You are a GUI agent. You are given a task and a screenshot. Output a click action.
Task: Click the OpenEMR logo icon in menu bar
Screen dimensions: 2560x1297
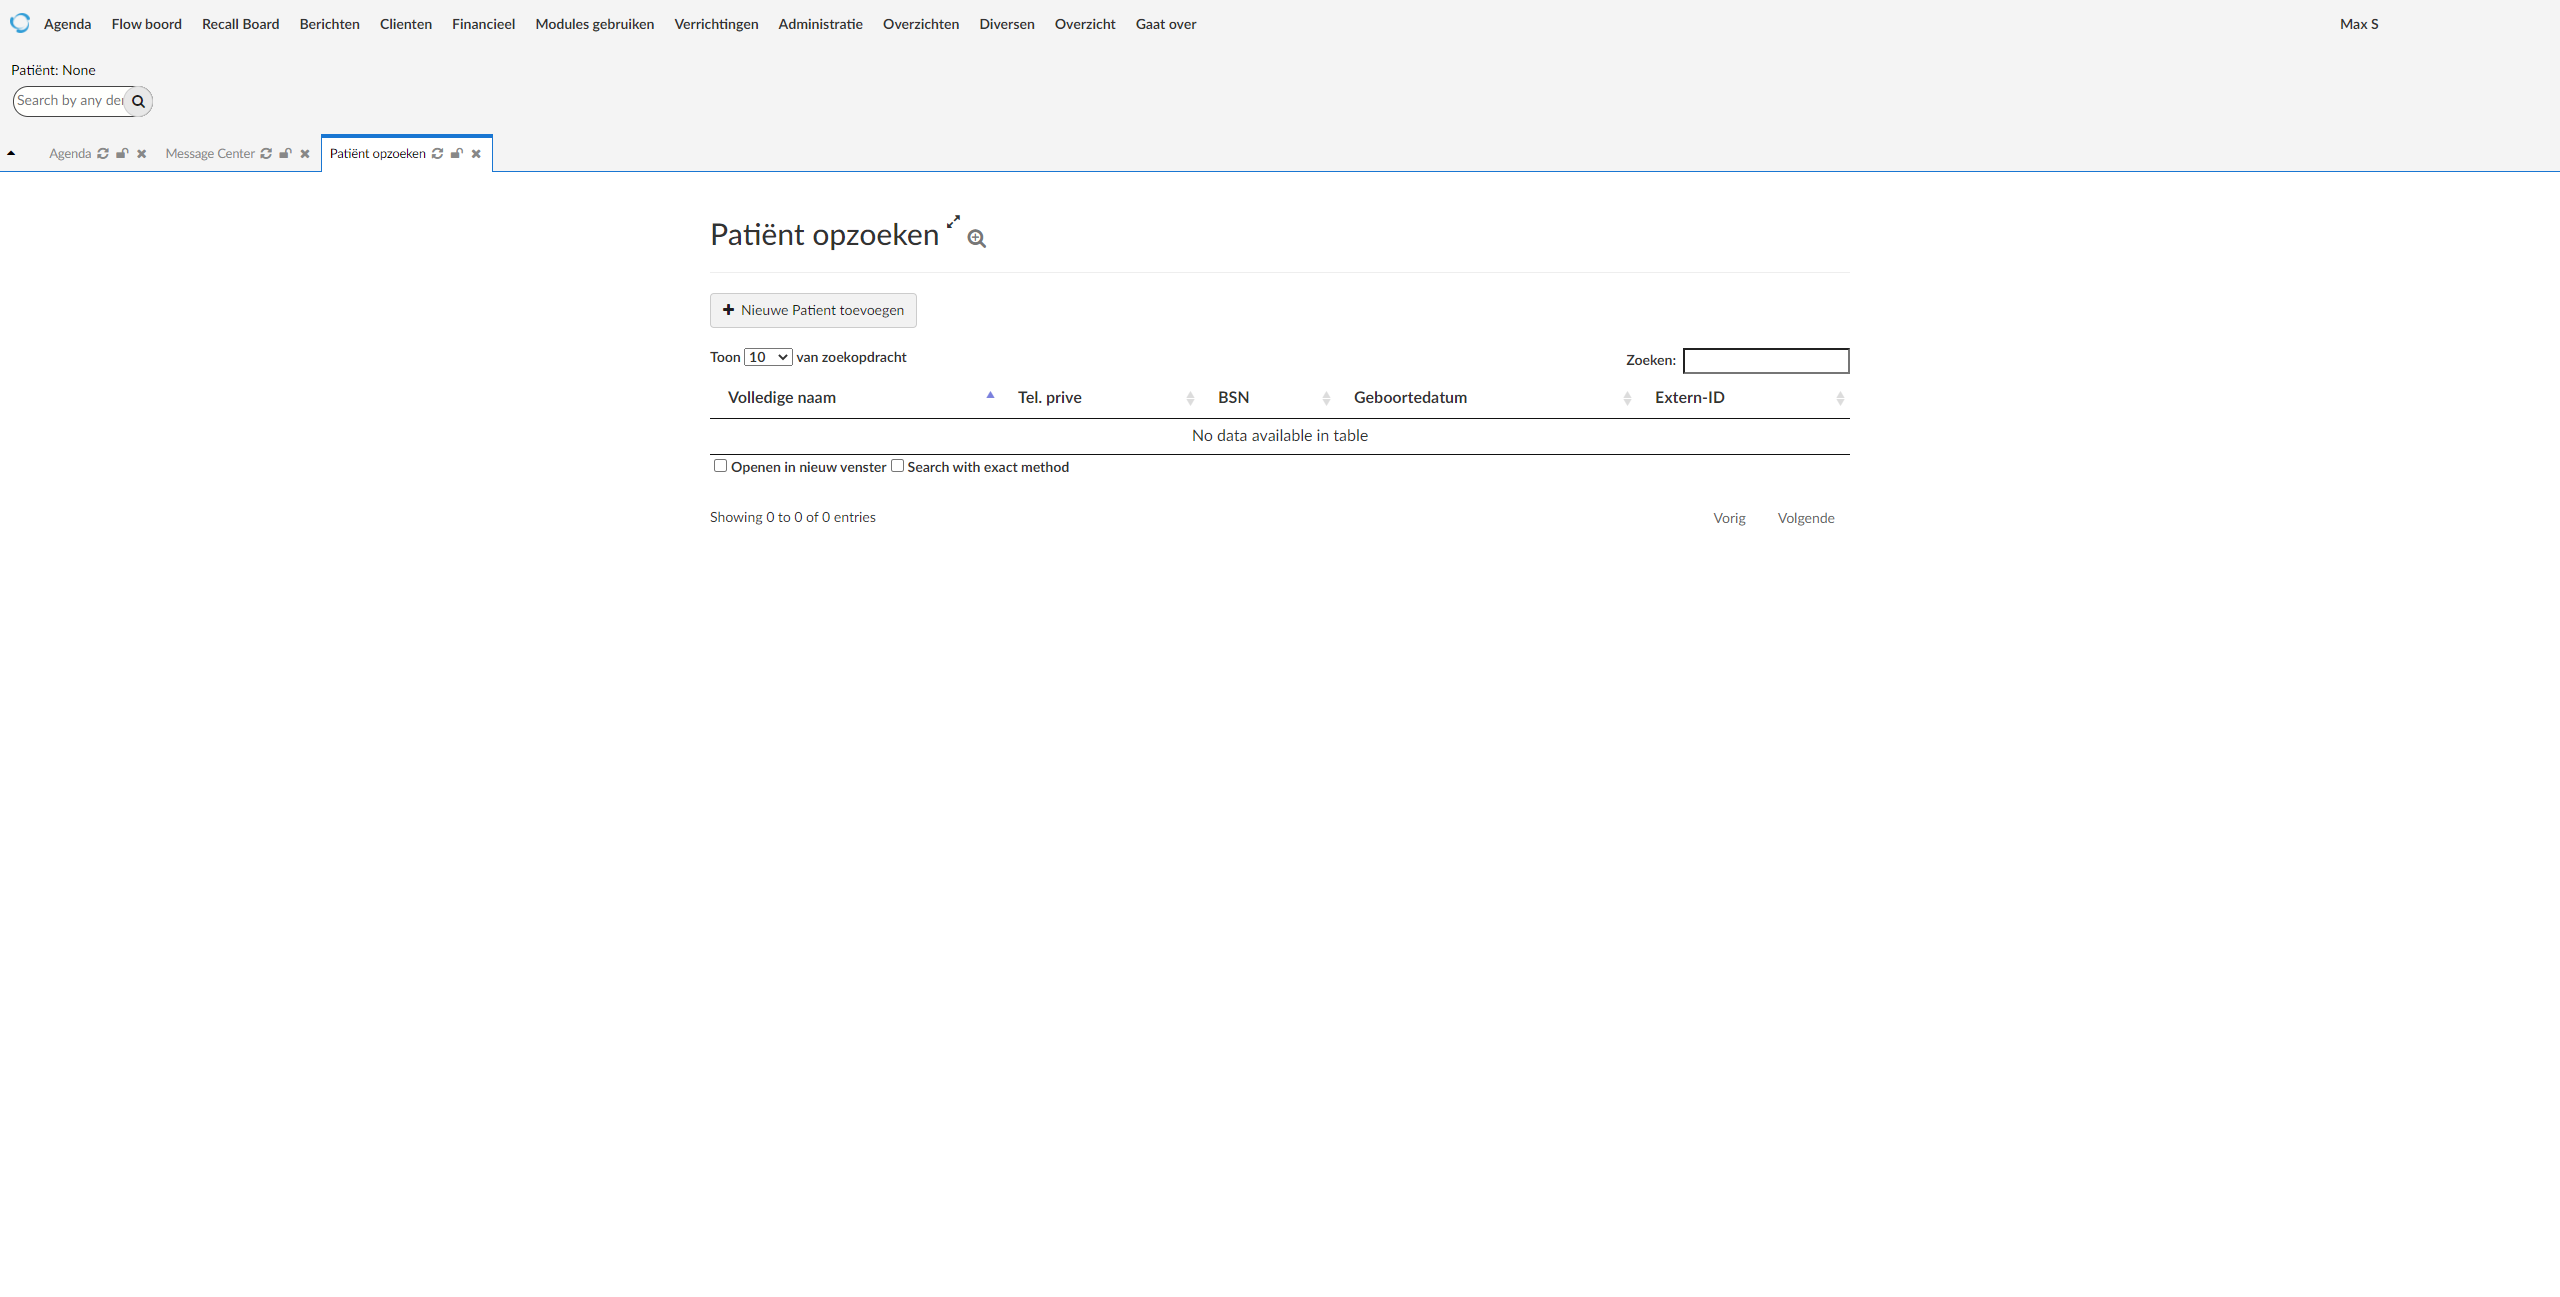20,23
